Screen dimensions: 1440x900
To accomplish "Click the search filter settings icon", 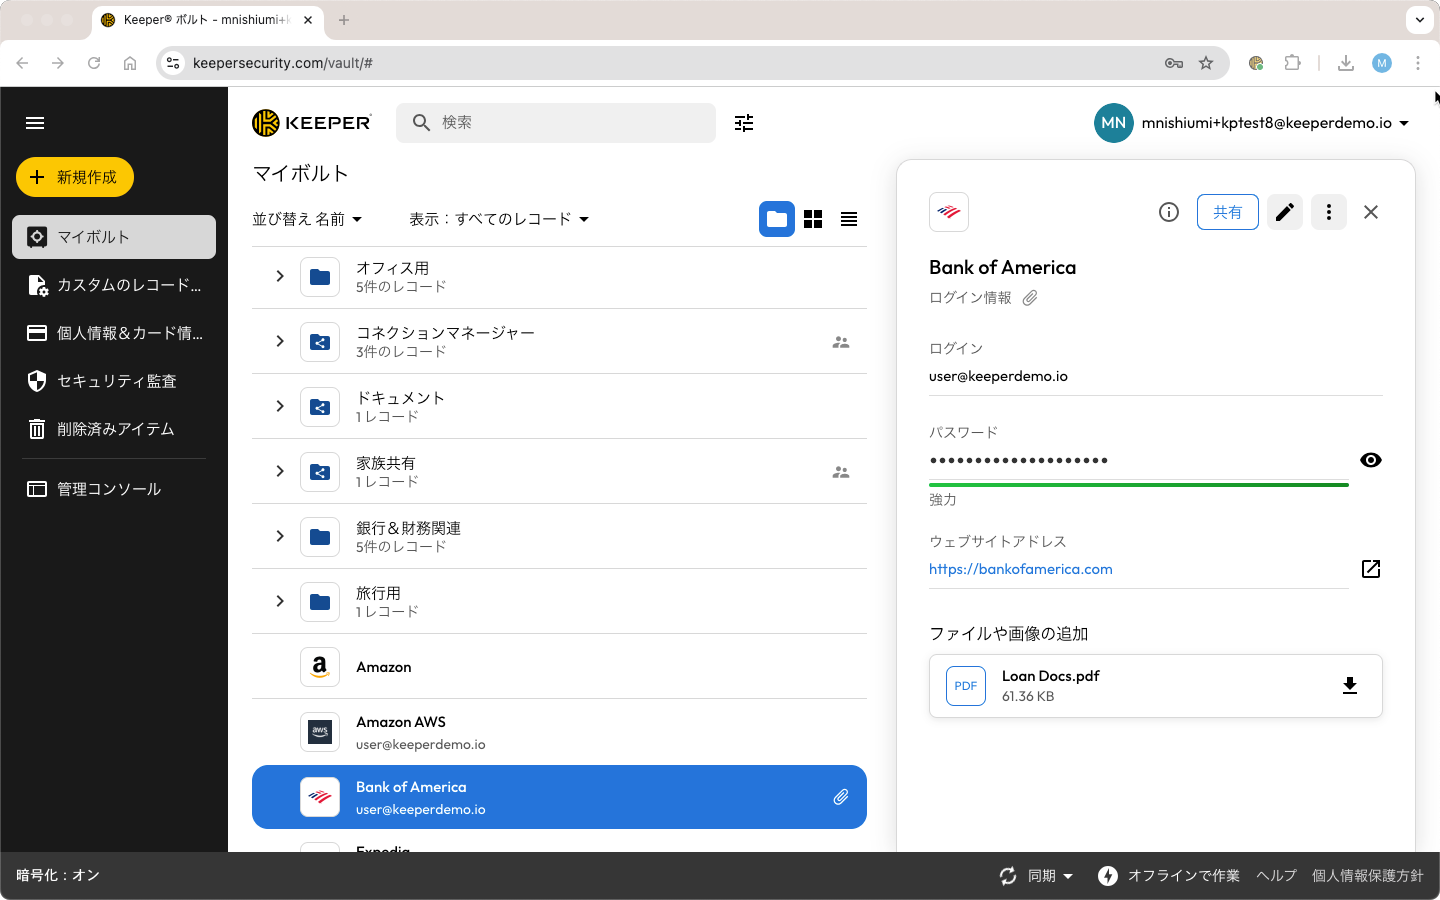I will [744, 123].
